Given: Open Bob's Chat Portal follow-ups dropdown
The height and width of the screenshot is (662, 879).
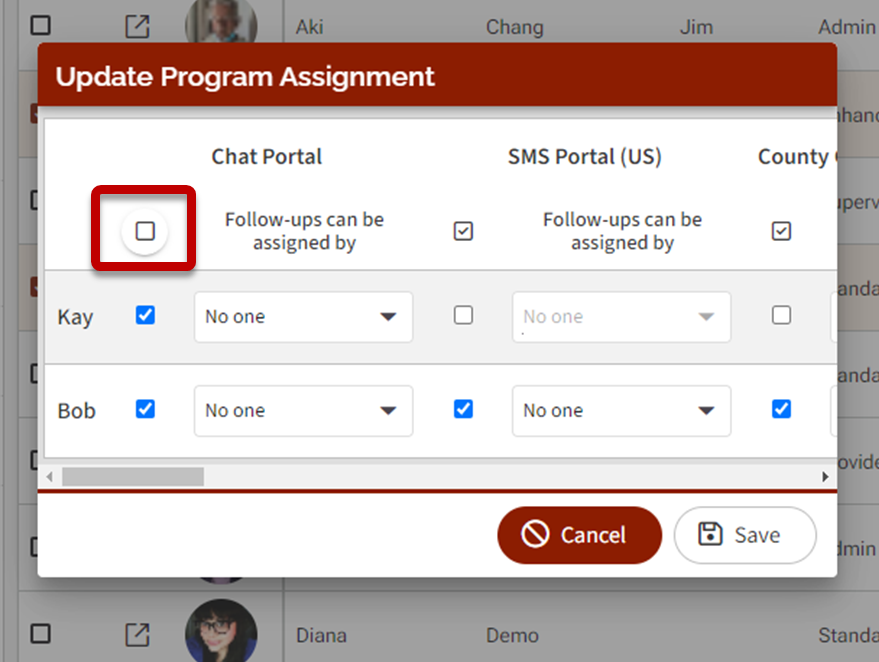Looking at the screenshot, I should [x=303, y=411].
